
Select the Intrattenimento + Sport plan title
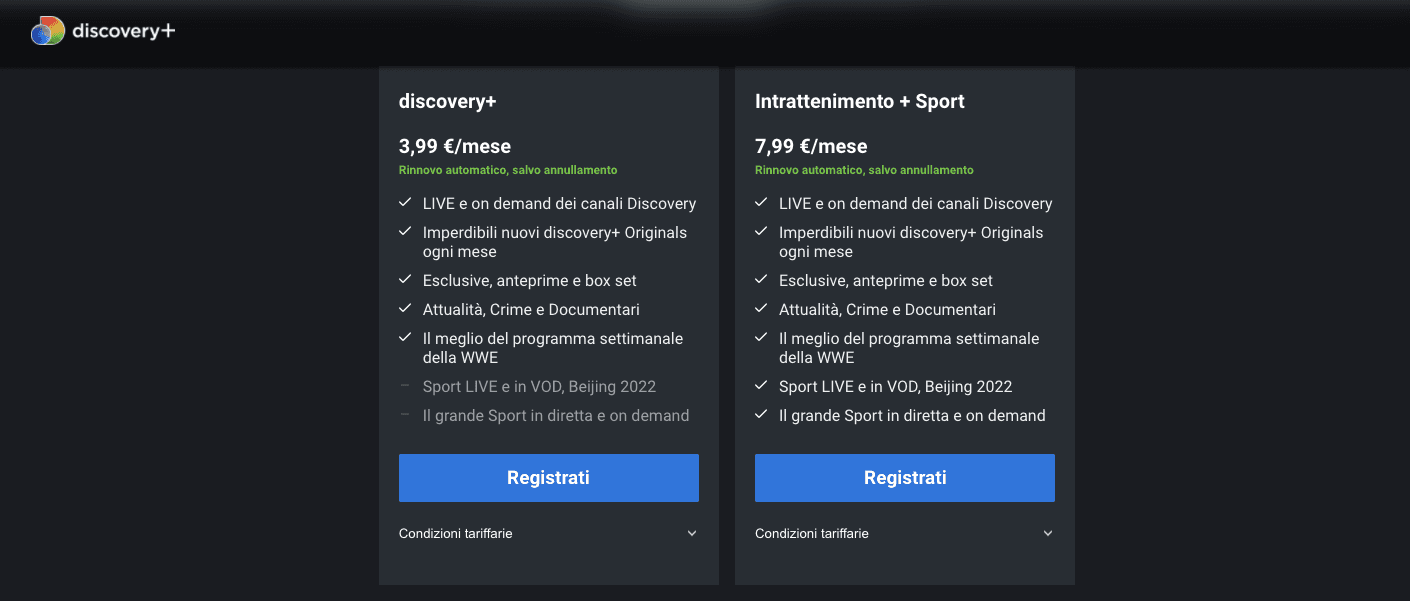click(x=859, y=101)
